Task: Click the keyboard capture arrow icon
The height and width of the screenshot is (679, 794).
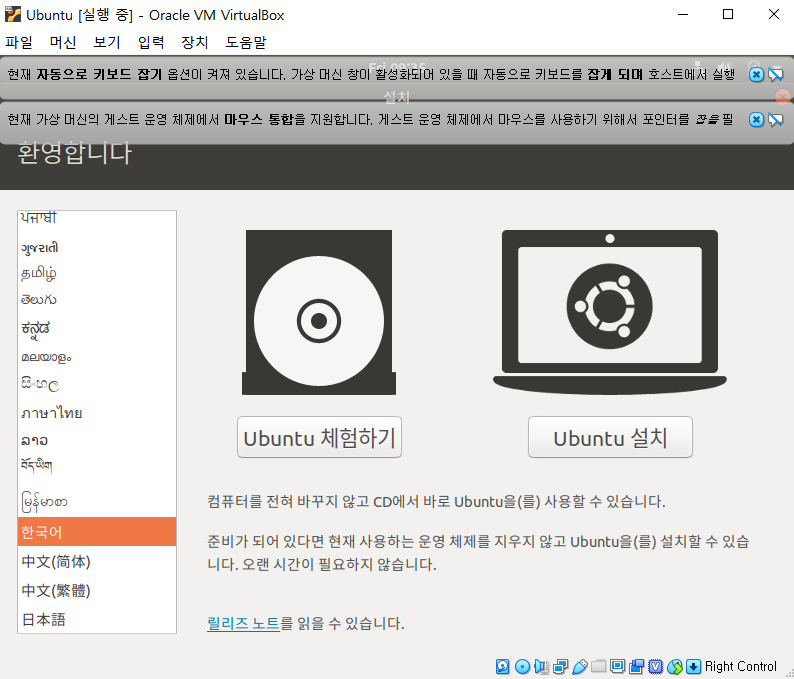Action: 694,666
